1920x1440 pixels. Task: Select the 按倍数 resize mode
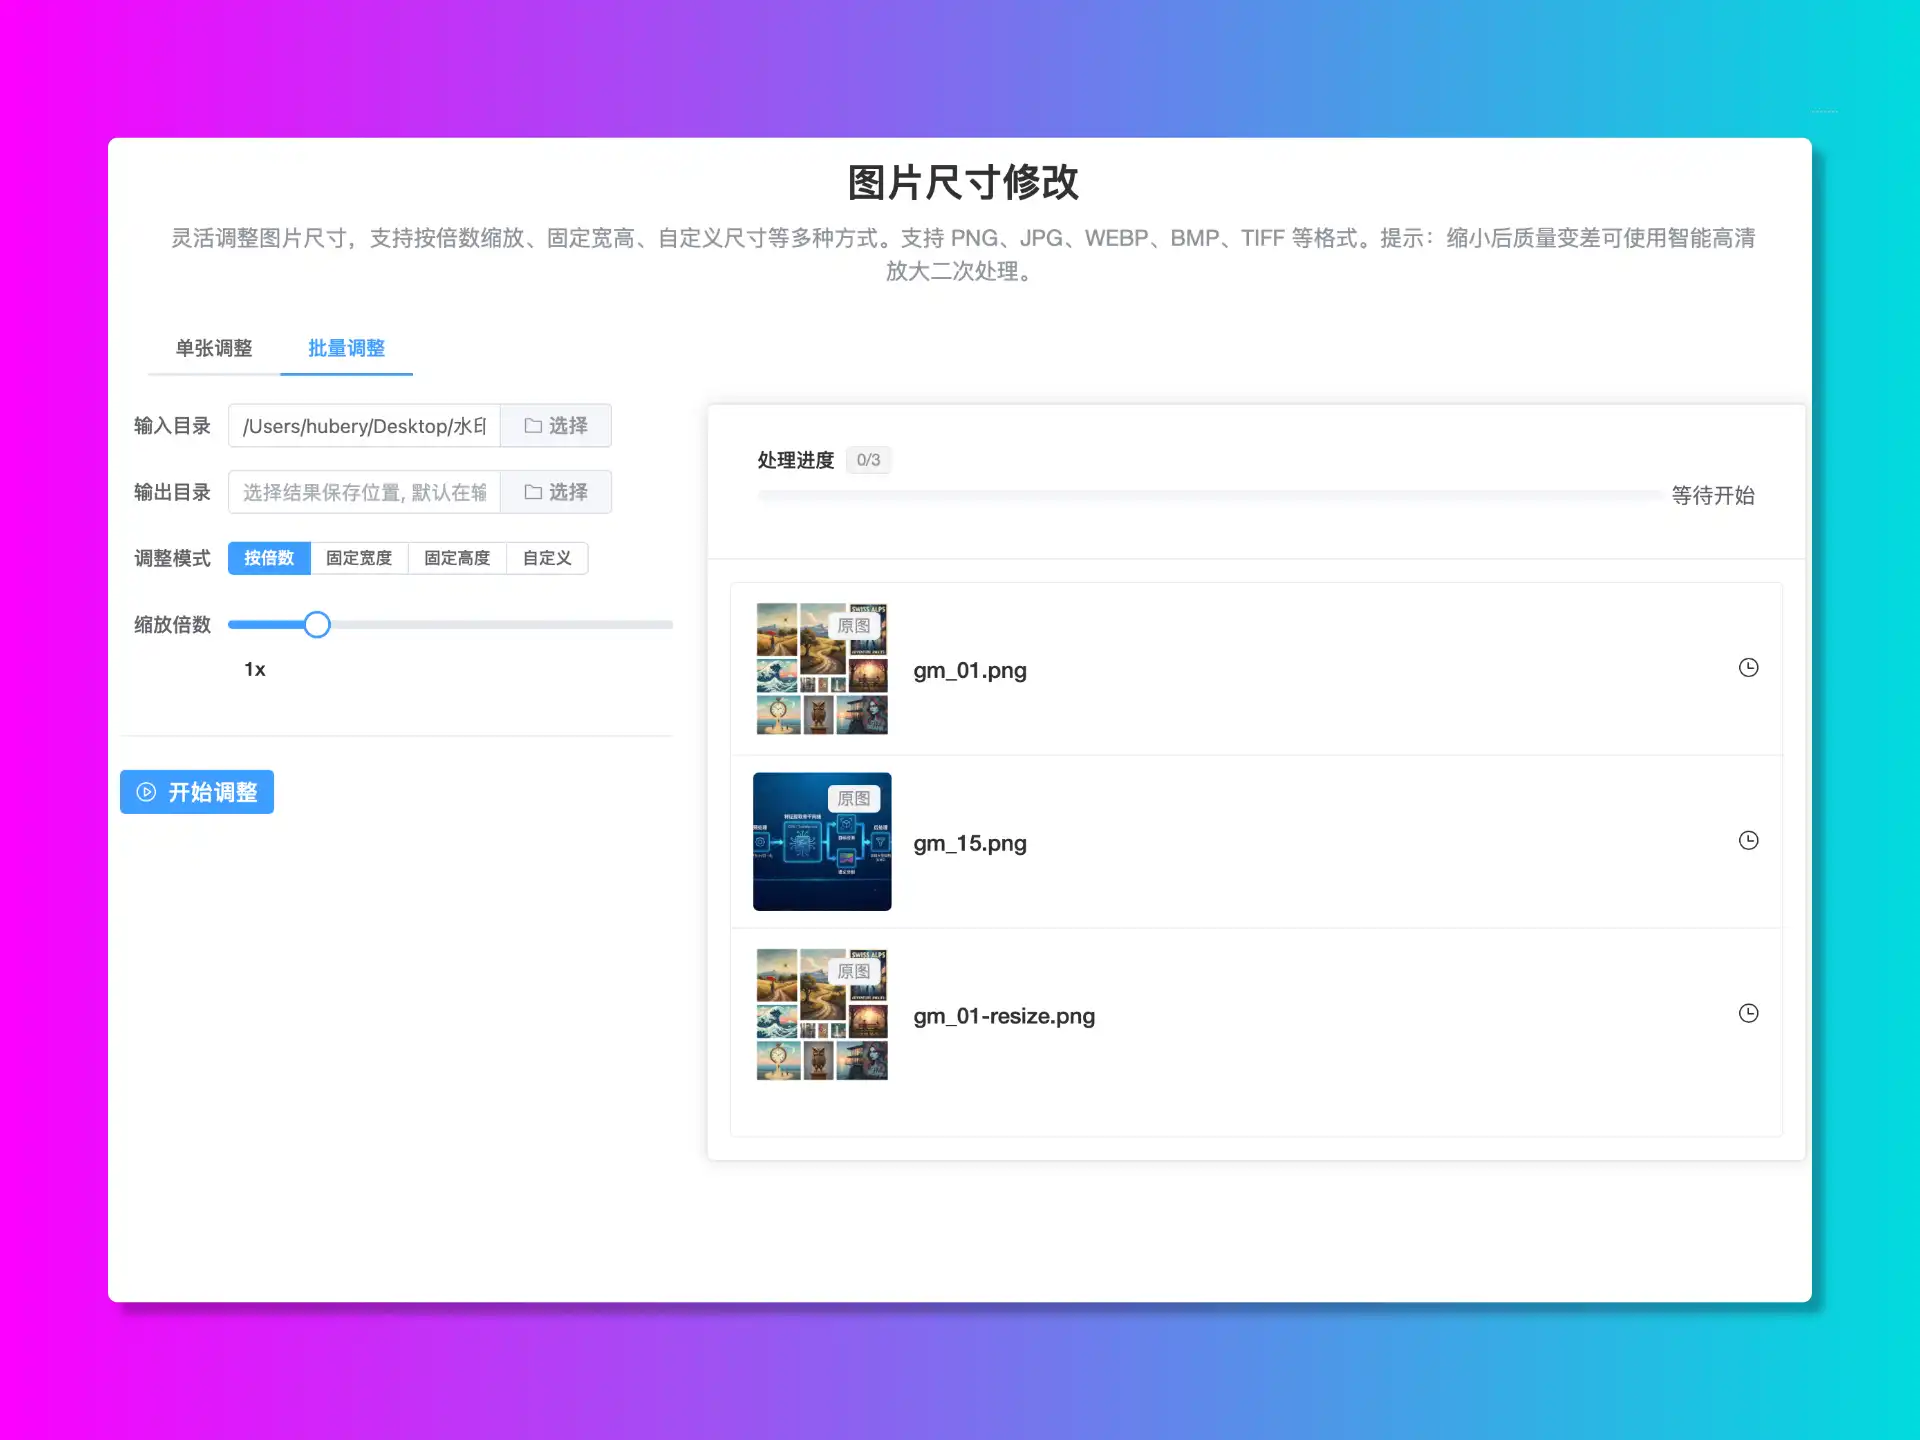268,558
